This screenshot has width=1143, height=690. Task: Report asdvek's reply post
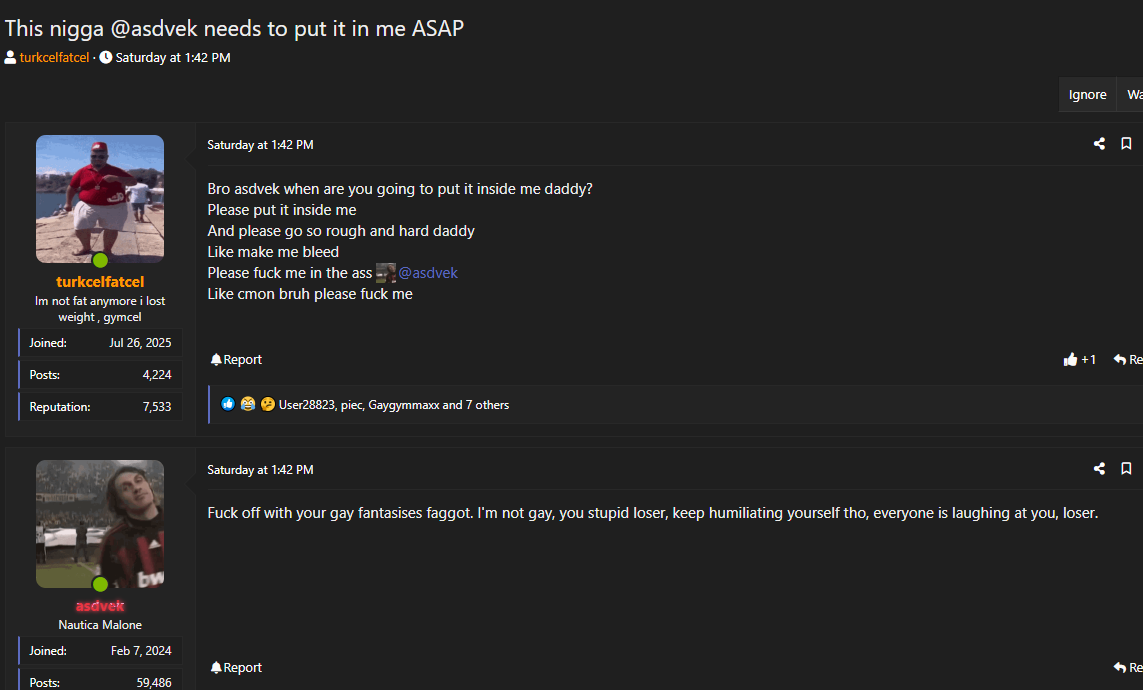(x=236, y=667)
